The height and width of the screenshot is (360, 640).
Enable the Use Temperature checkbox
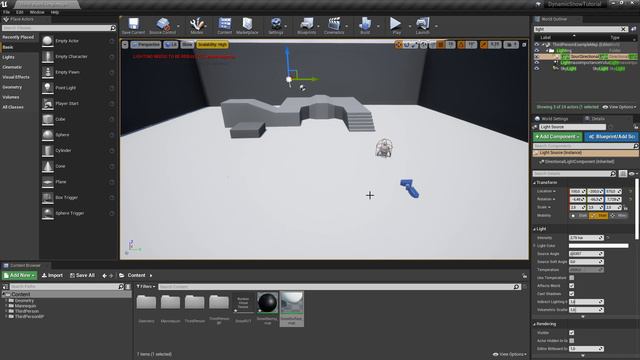click(571, 278)
